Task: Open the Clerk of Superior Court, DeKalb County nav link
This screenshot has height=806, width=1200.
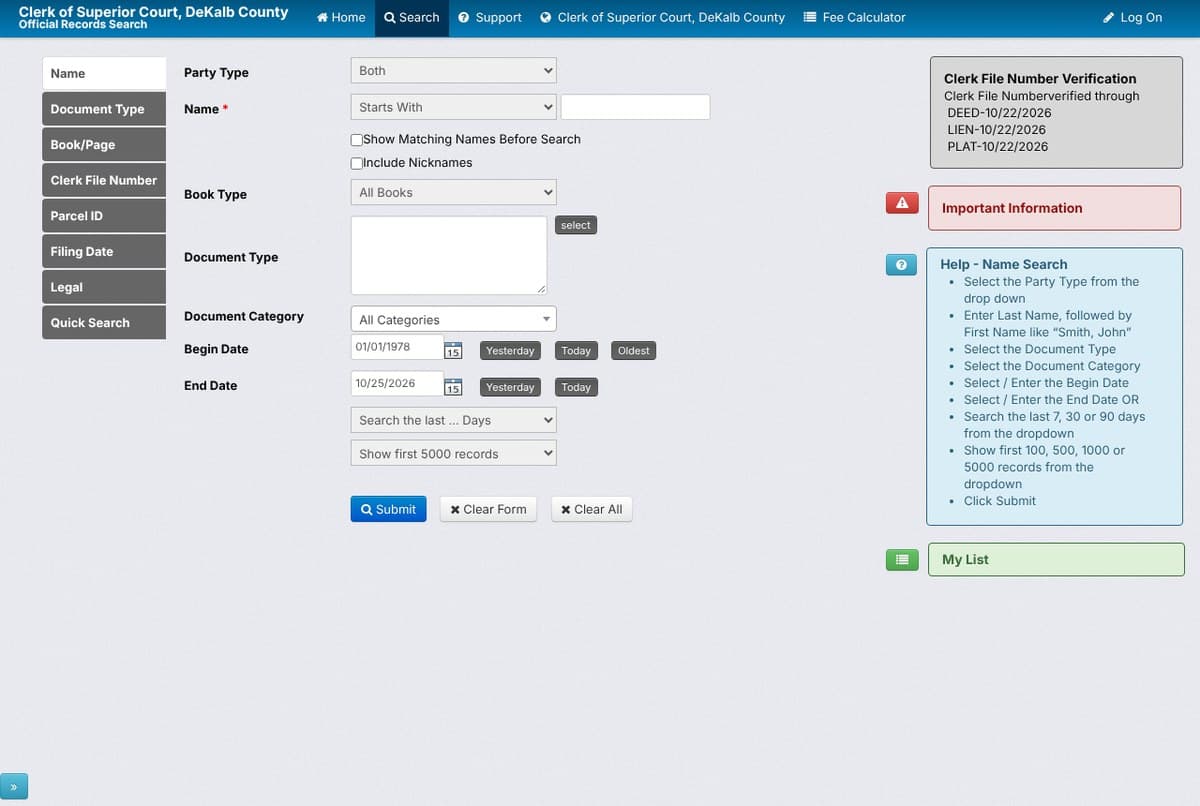Action: pos(662,17)
